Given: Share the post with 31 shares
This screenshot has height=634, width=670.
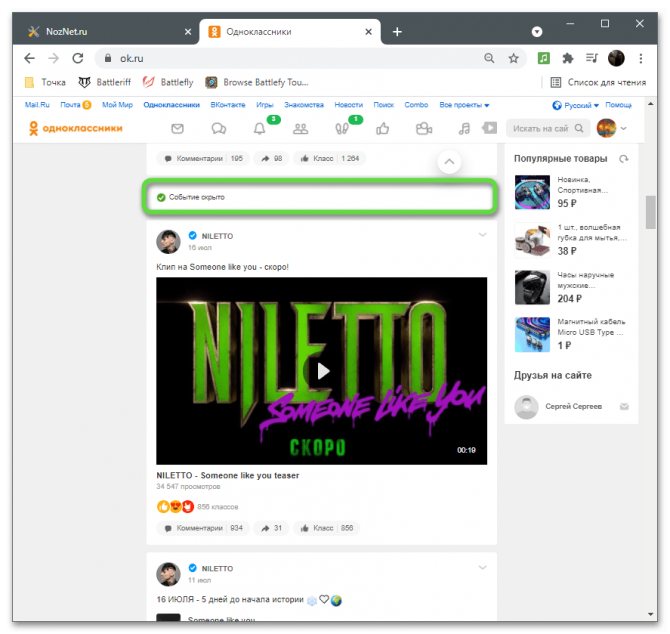Looking at the screenshot, I should tap(271, 528).
